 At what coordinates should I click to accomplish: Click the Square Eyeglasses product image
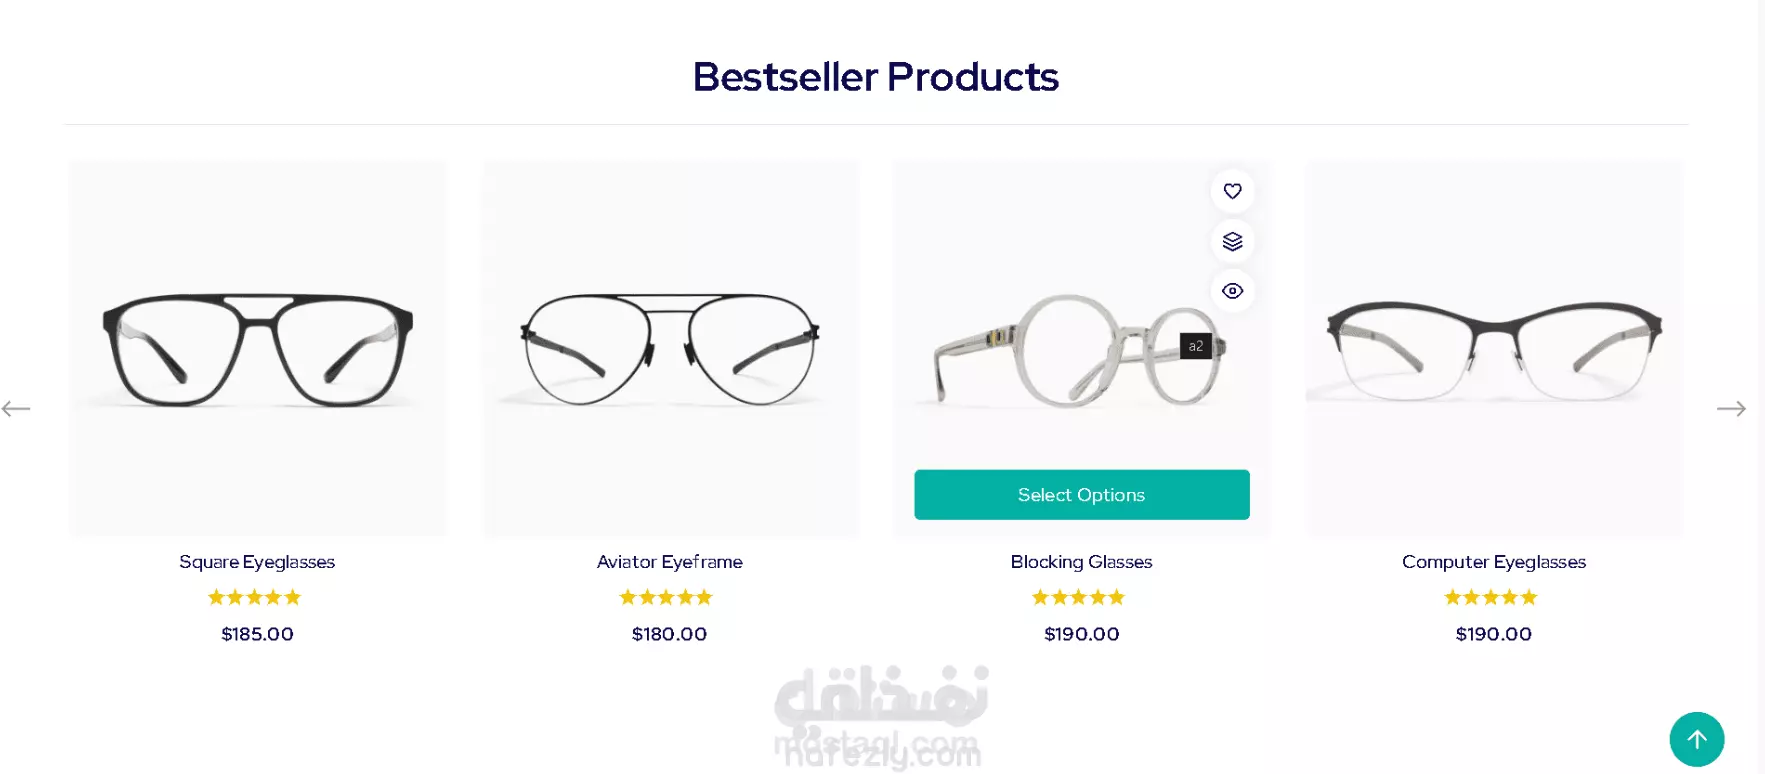pos(257,349)
